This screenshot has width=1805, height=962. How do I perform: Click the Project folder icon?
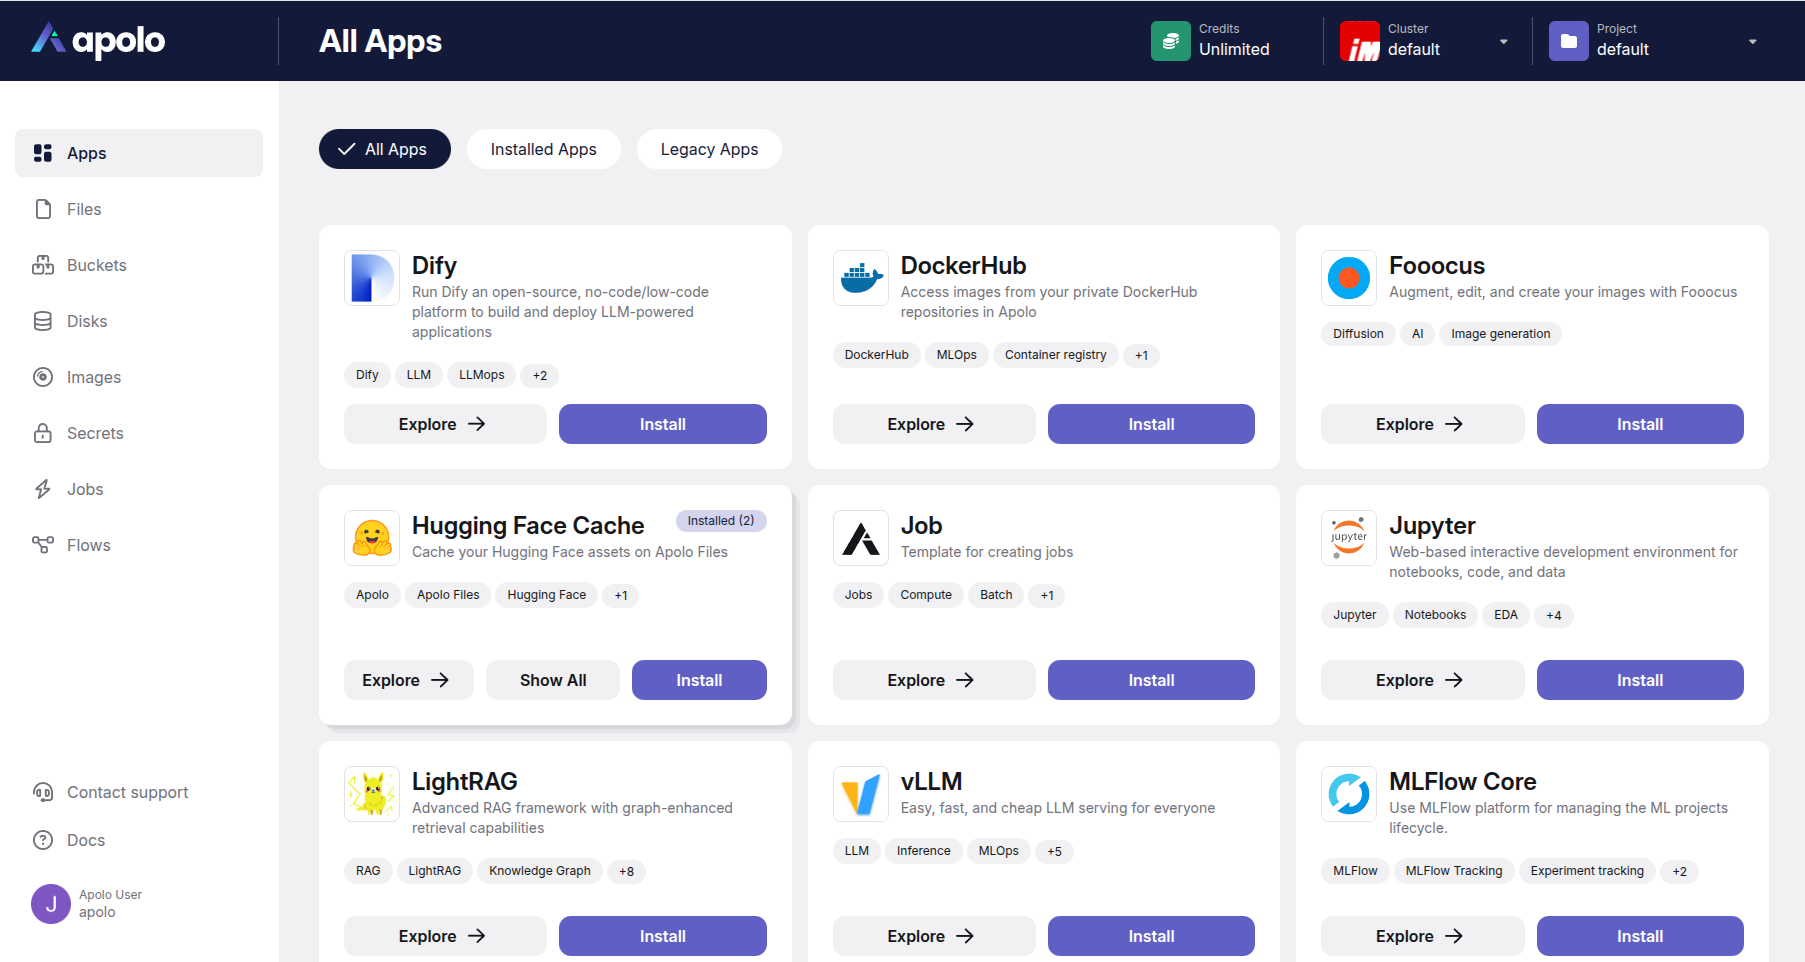coord(1569,41)
